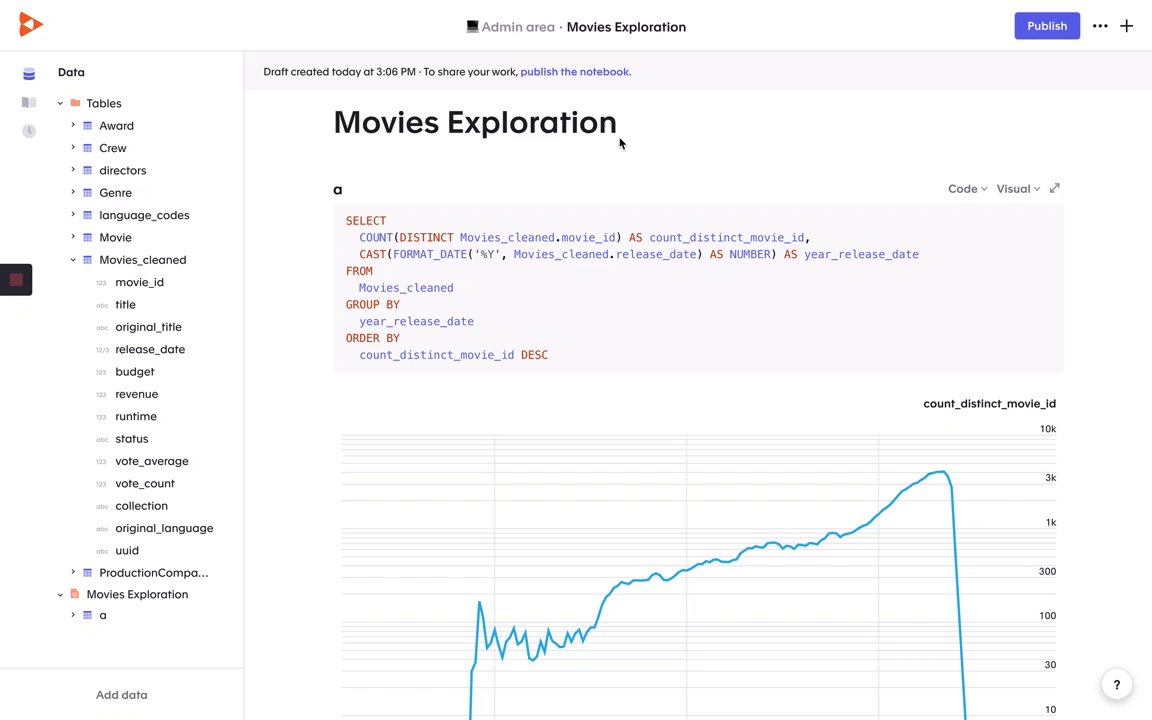
Task: Click the Movies Exploration notebook file icon
Action: (x=75, y=594)
